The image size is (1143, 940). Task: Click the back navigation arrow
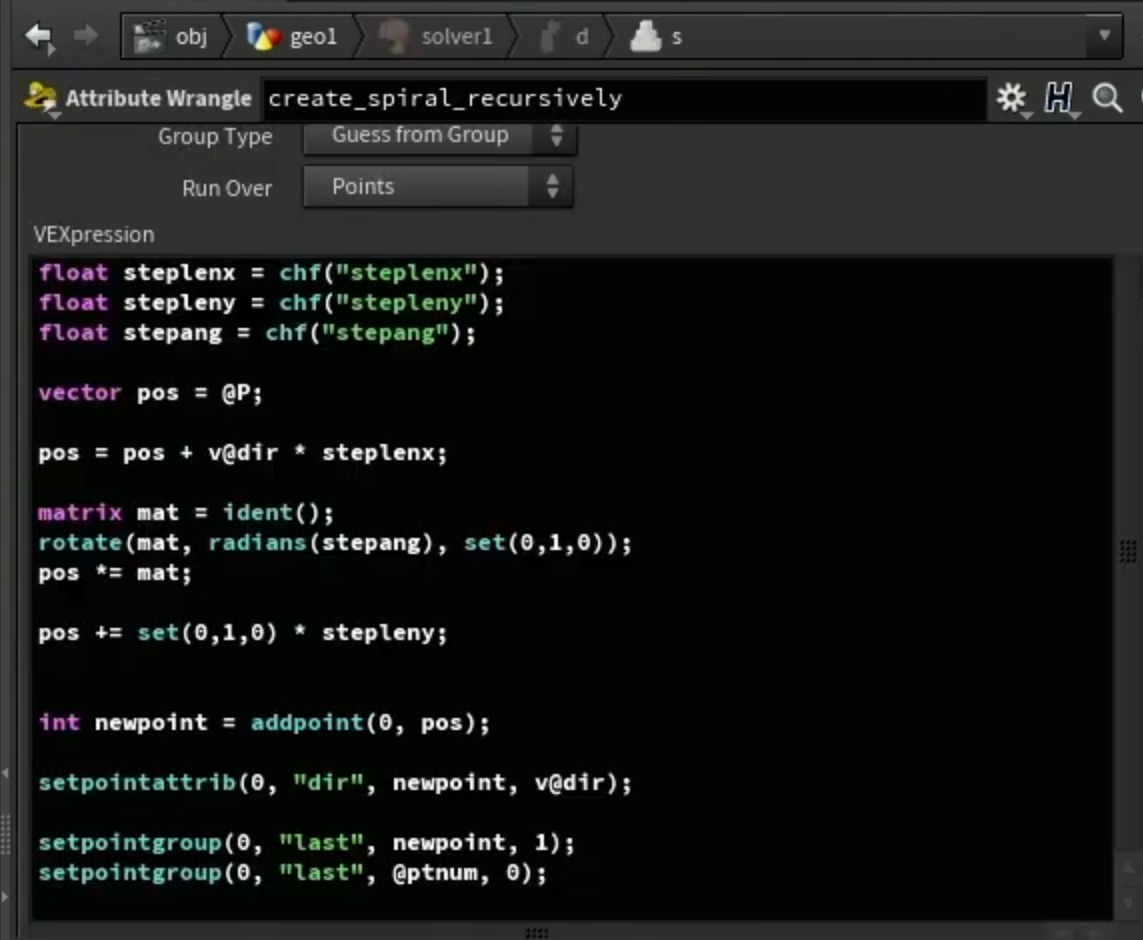39,36
